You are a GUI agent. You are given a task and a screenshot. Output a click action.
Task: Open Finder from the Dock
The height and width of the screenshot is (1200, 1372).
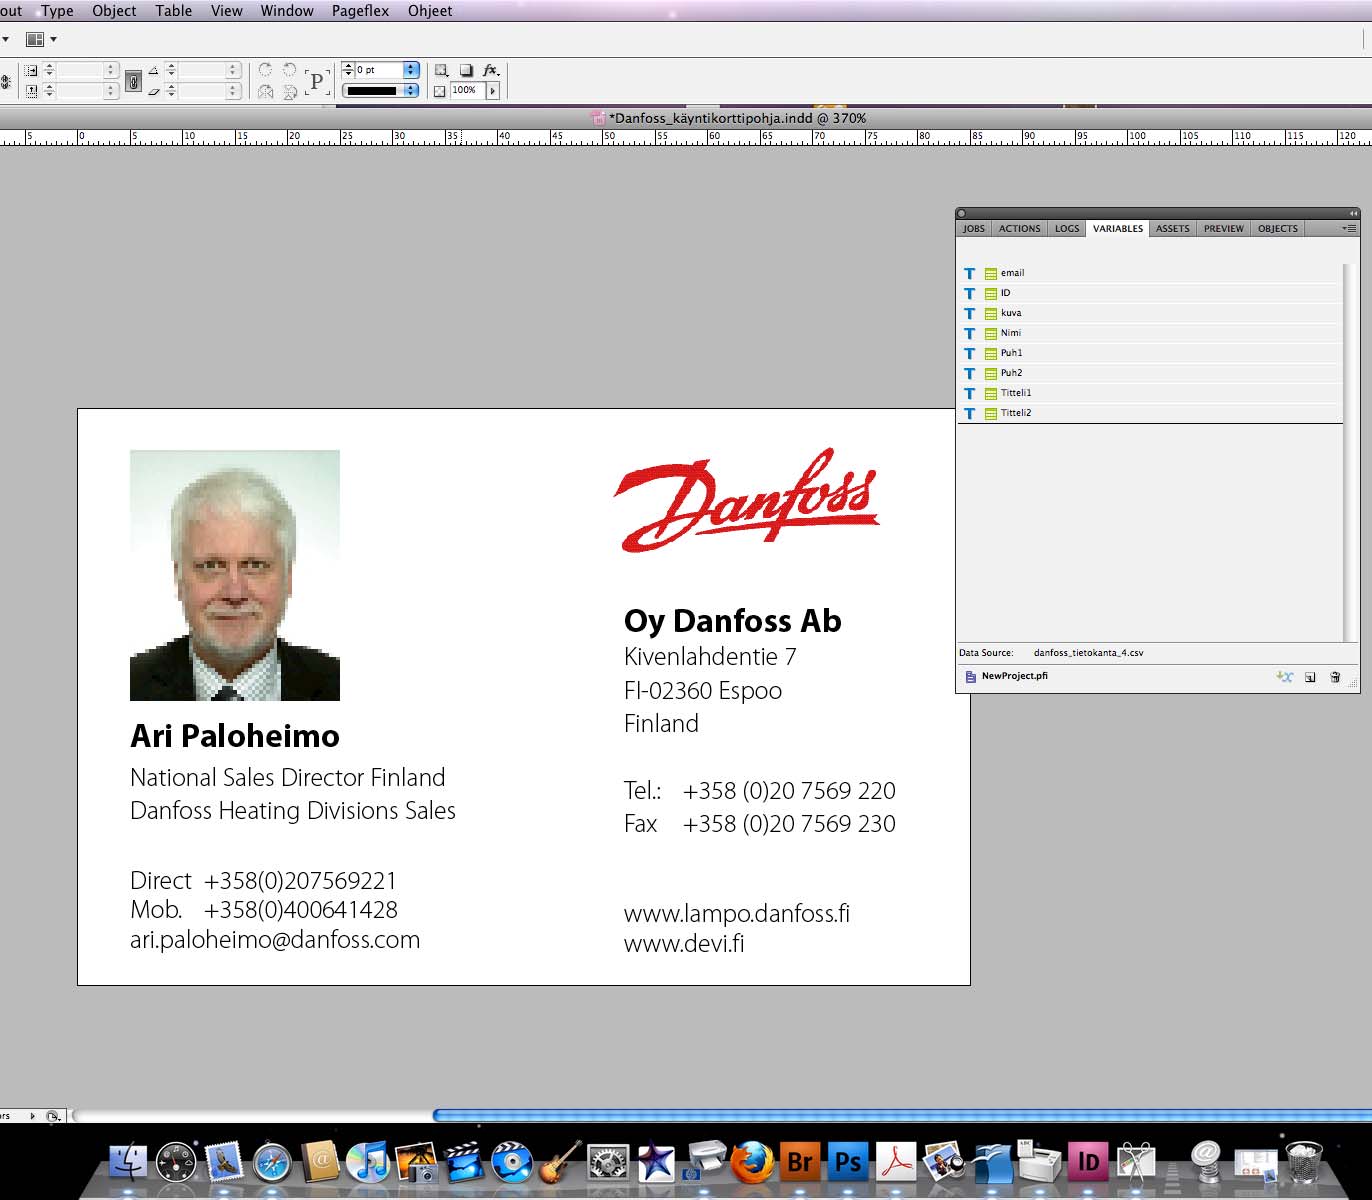click(x=128, y=1163)
